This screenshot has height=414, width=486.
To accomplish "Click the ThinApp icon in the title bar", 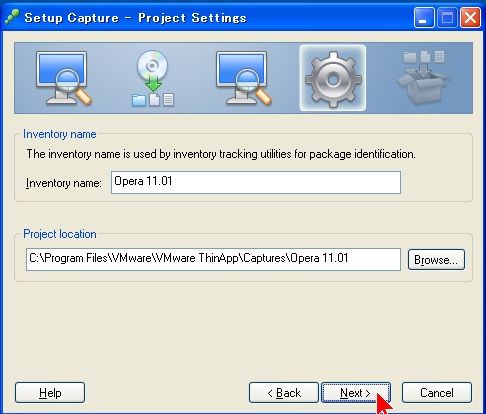I will pyautogui.click(x=13, y=17).
